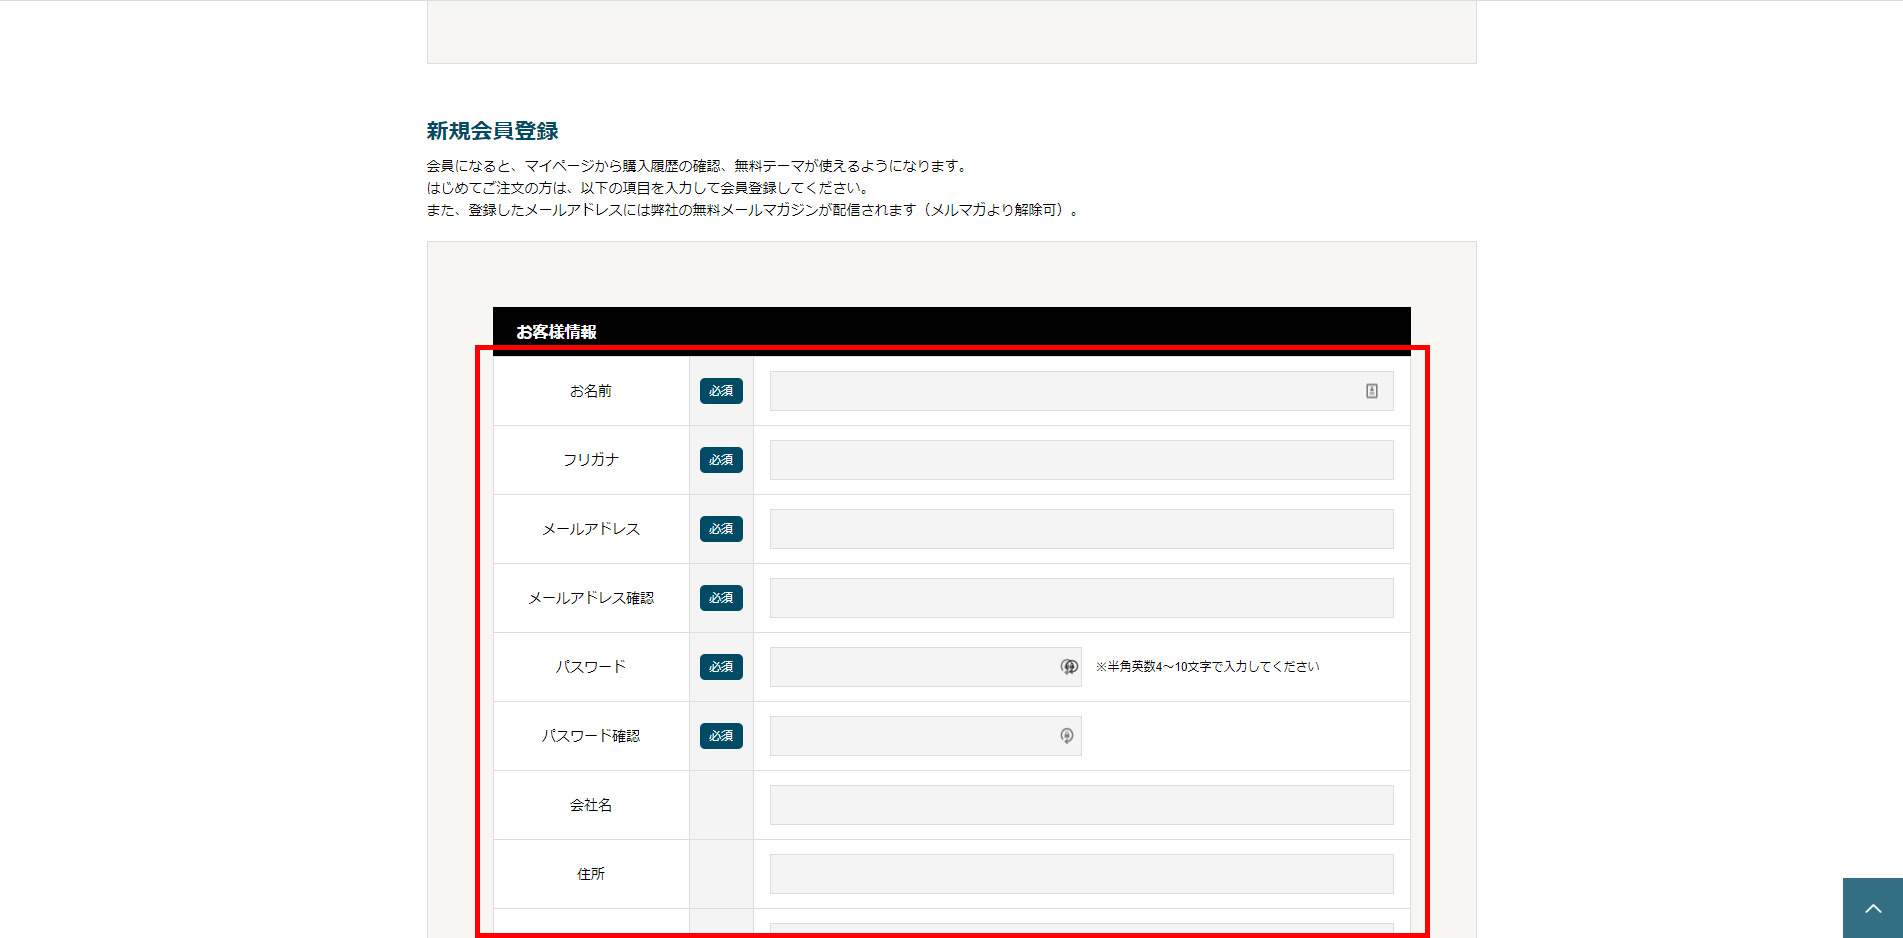The height and width of the screenshot is (938, 1903).
Task: Click the 必須 badge beside フリガナ
Action: (721, 460)
